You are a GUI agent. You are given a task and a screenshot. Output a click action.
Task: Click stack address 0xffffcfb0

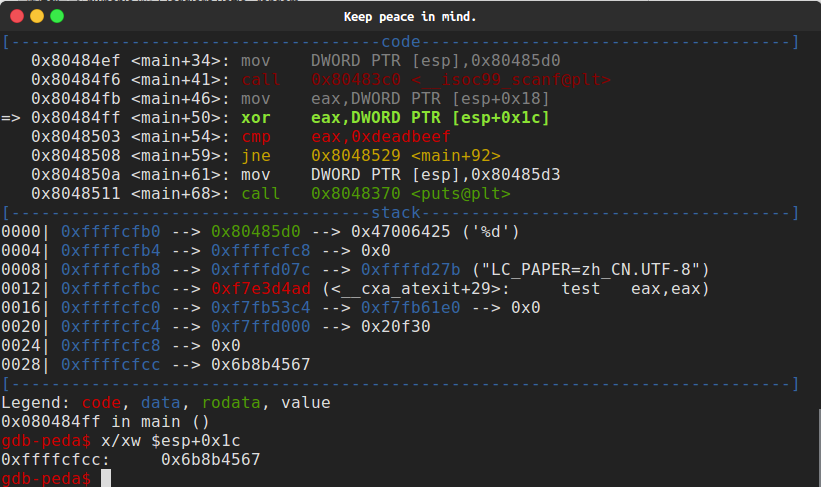pyautogui.click(x=110, y=231)
